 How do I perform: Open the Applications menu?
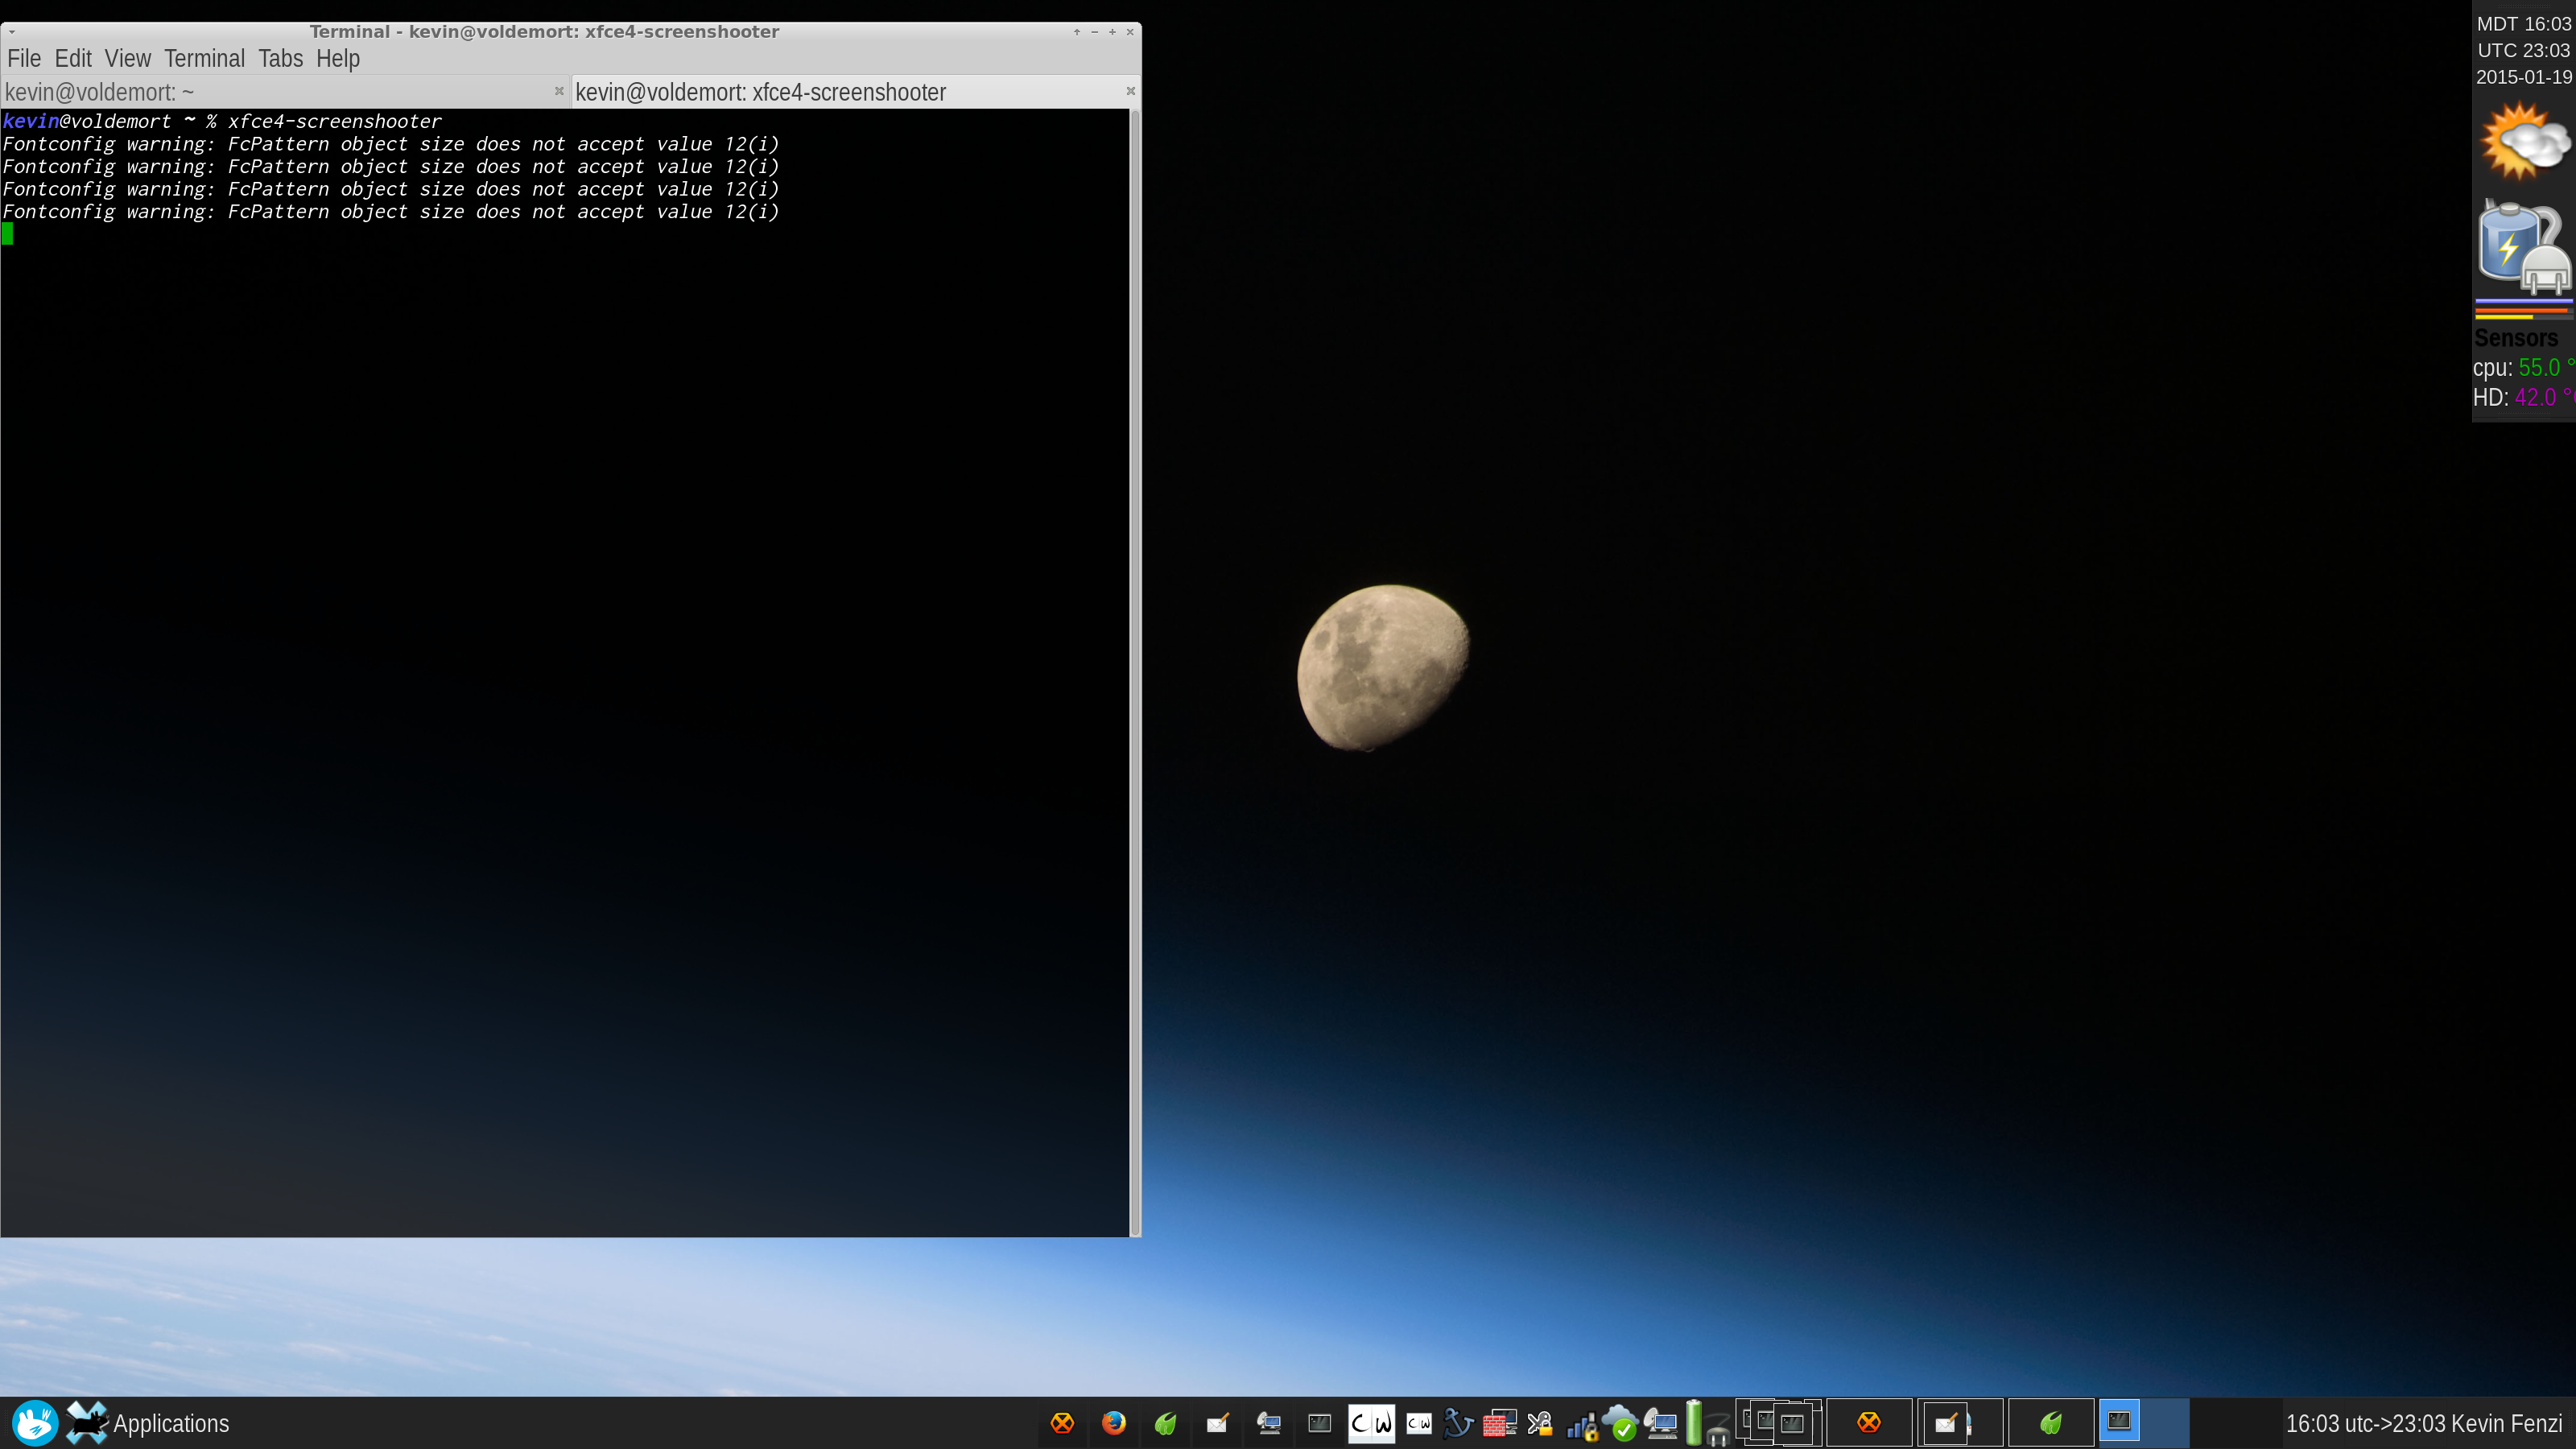tap(148, 1423)
